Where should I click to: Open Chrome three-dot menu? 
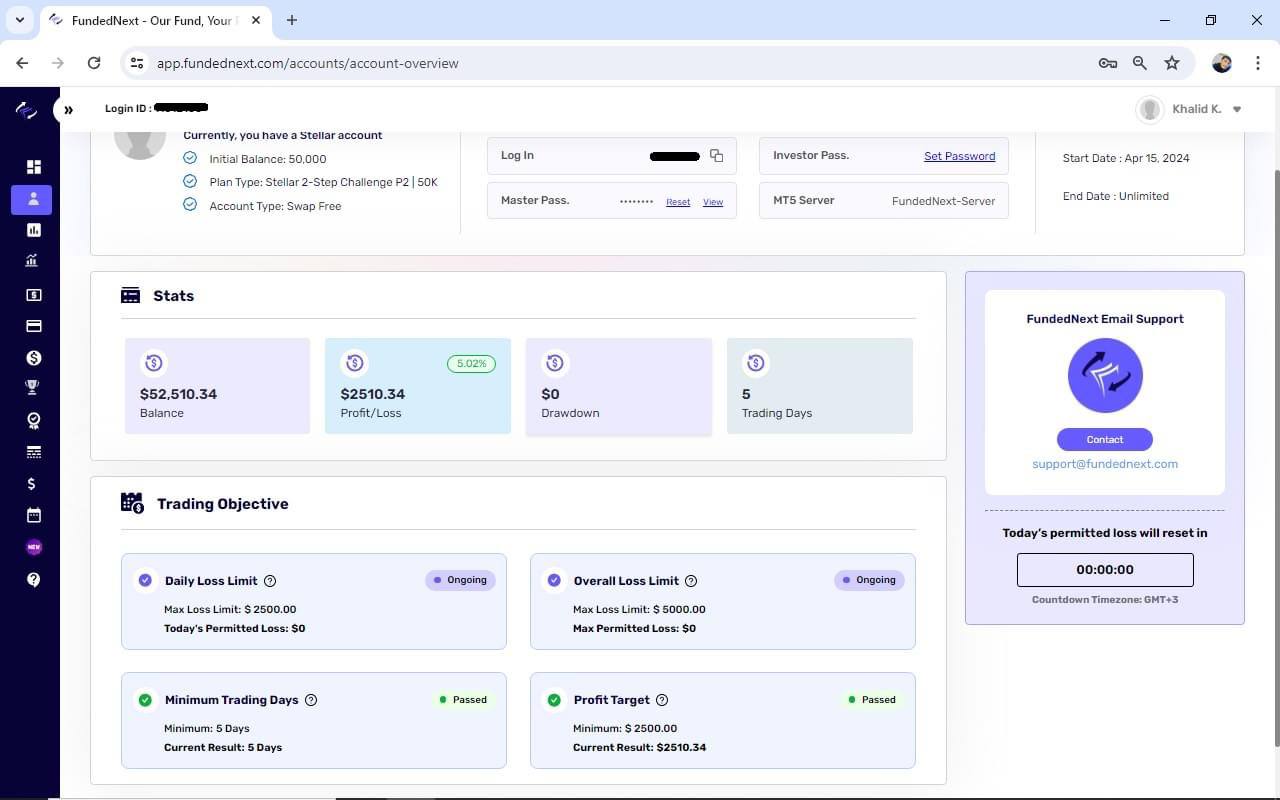[x=1257, y=63]
